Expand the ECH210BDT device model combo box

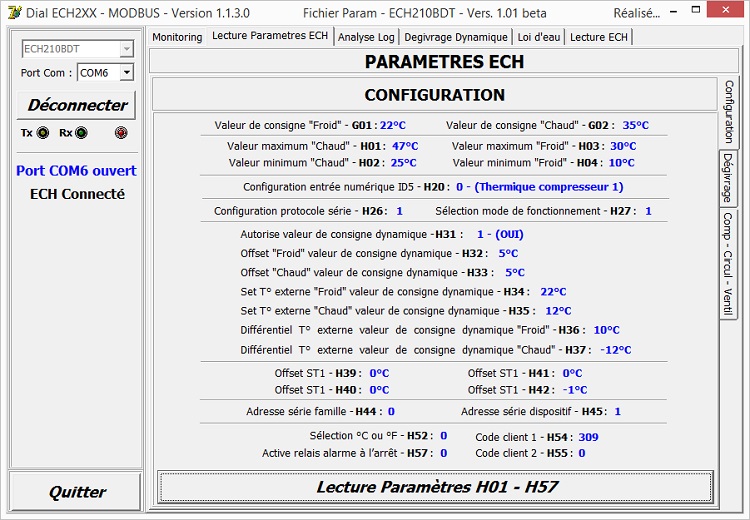click(x=126, y=49)
